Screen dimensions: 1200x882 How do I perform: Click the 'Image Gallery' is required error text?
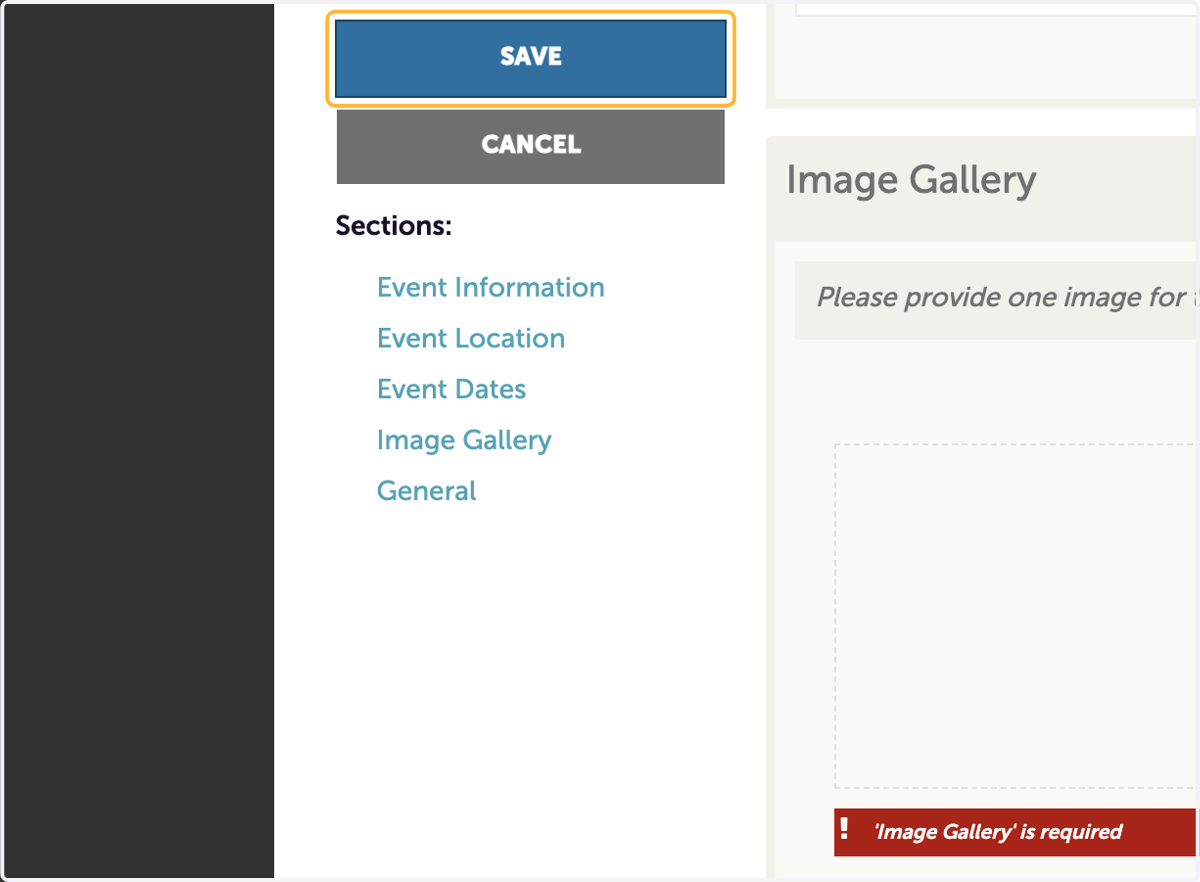click(998, 832)
